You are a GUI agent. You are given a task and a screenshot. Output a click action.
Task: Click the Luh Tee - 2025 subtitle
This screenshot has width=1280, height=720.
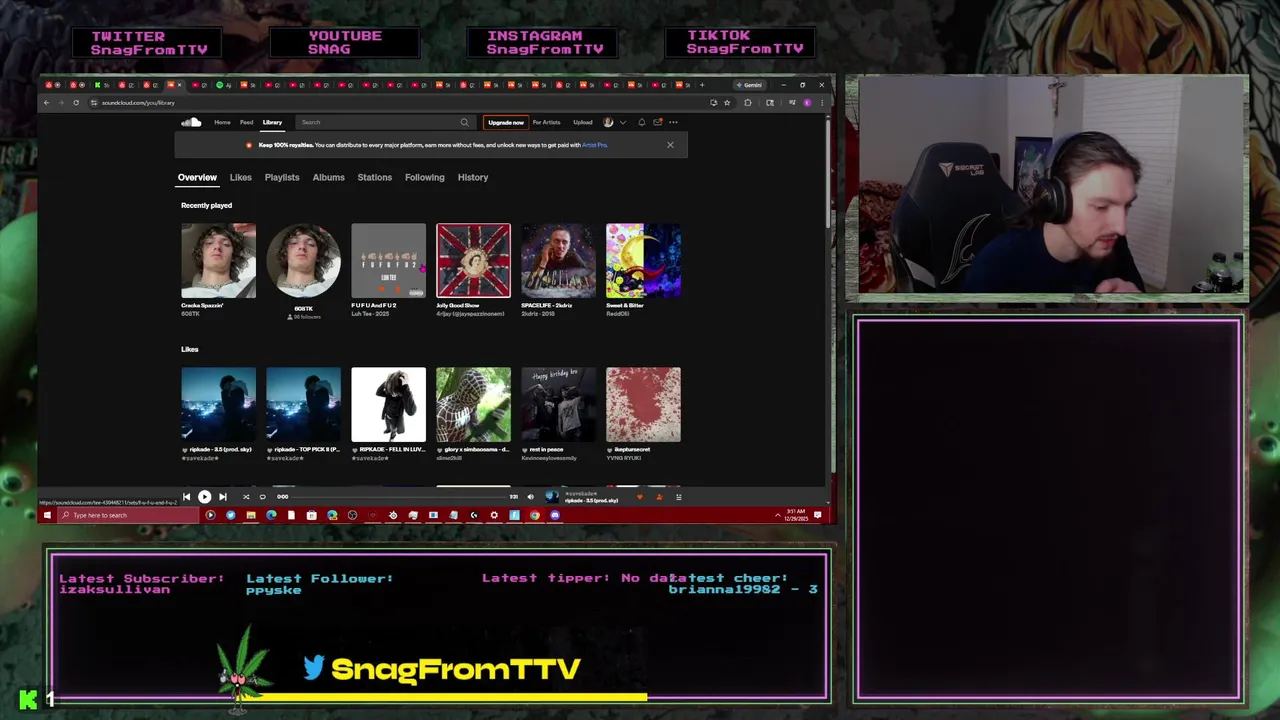[x=370, y=313]
